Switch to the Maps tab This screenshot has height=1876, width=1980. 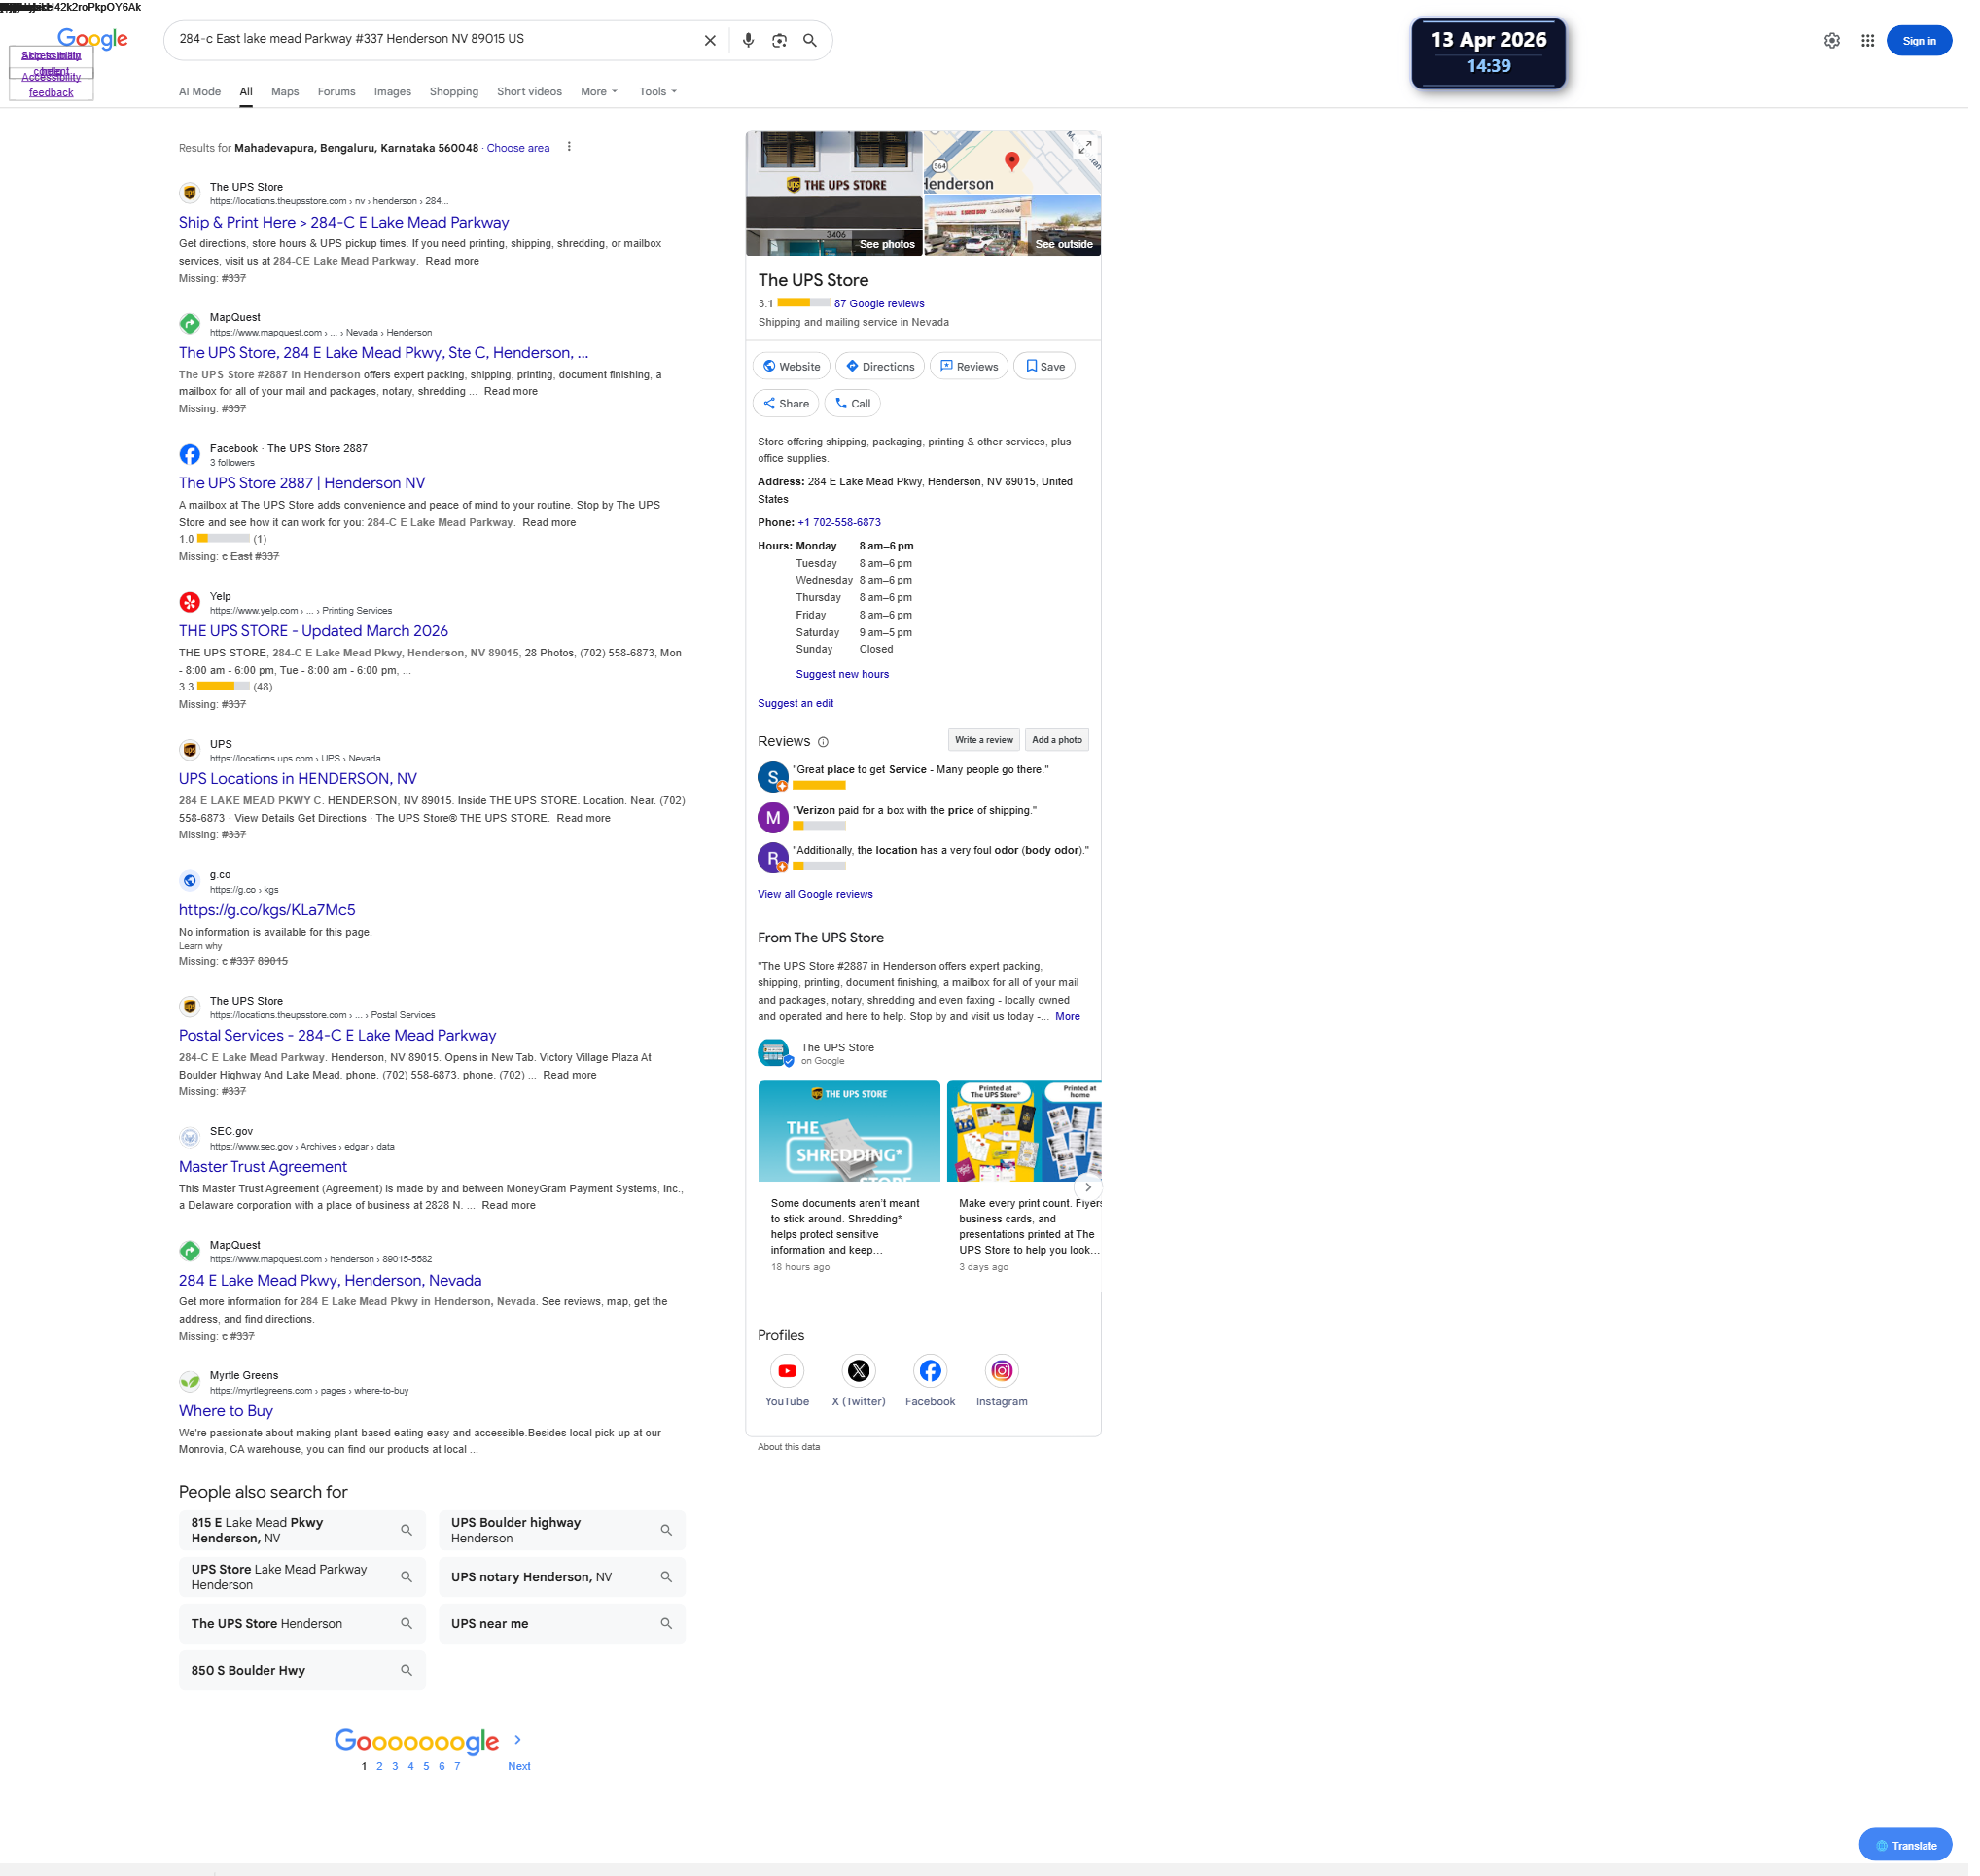(285, 92)
